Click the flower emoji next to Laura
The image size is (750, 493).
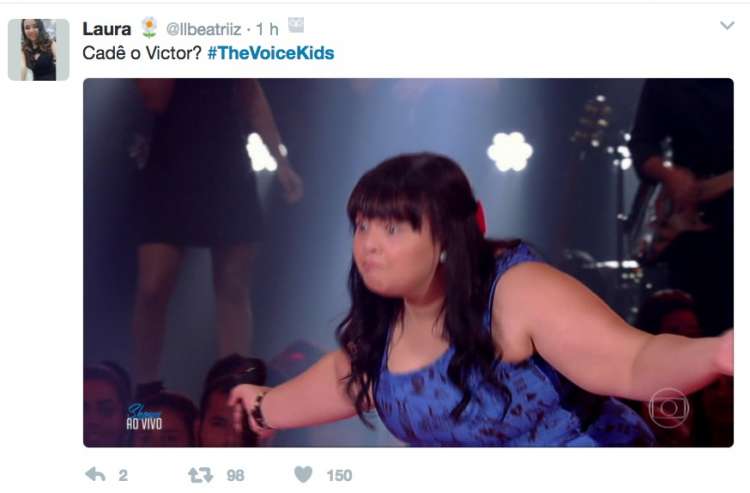(150, 28)
